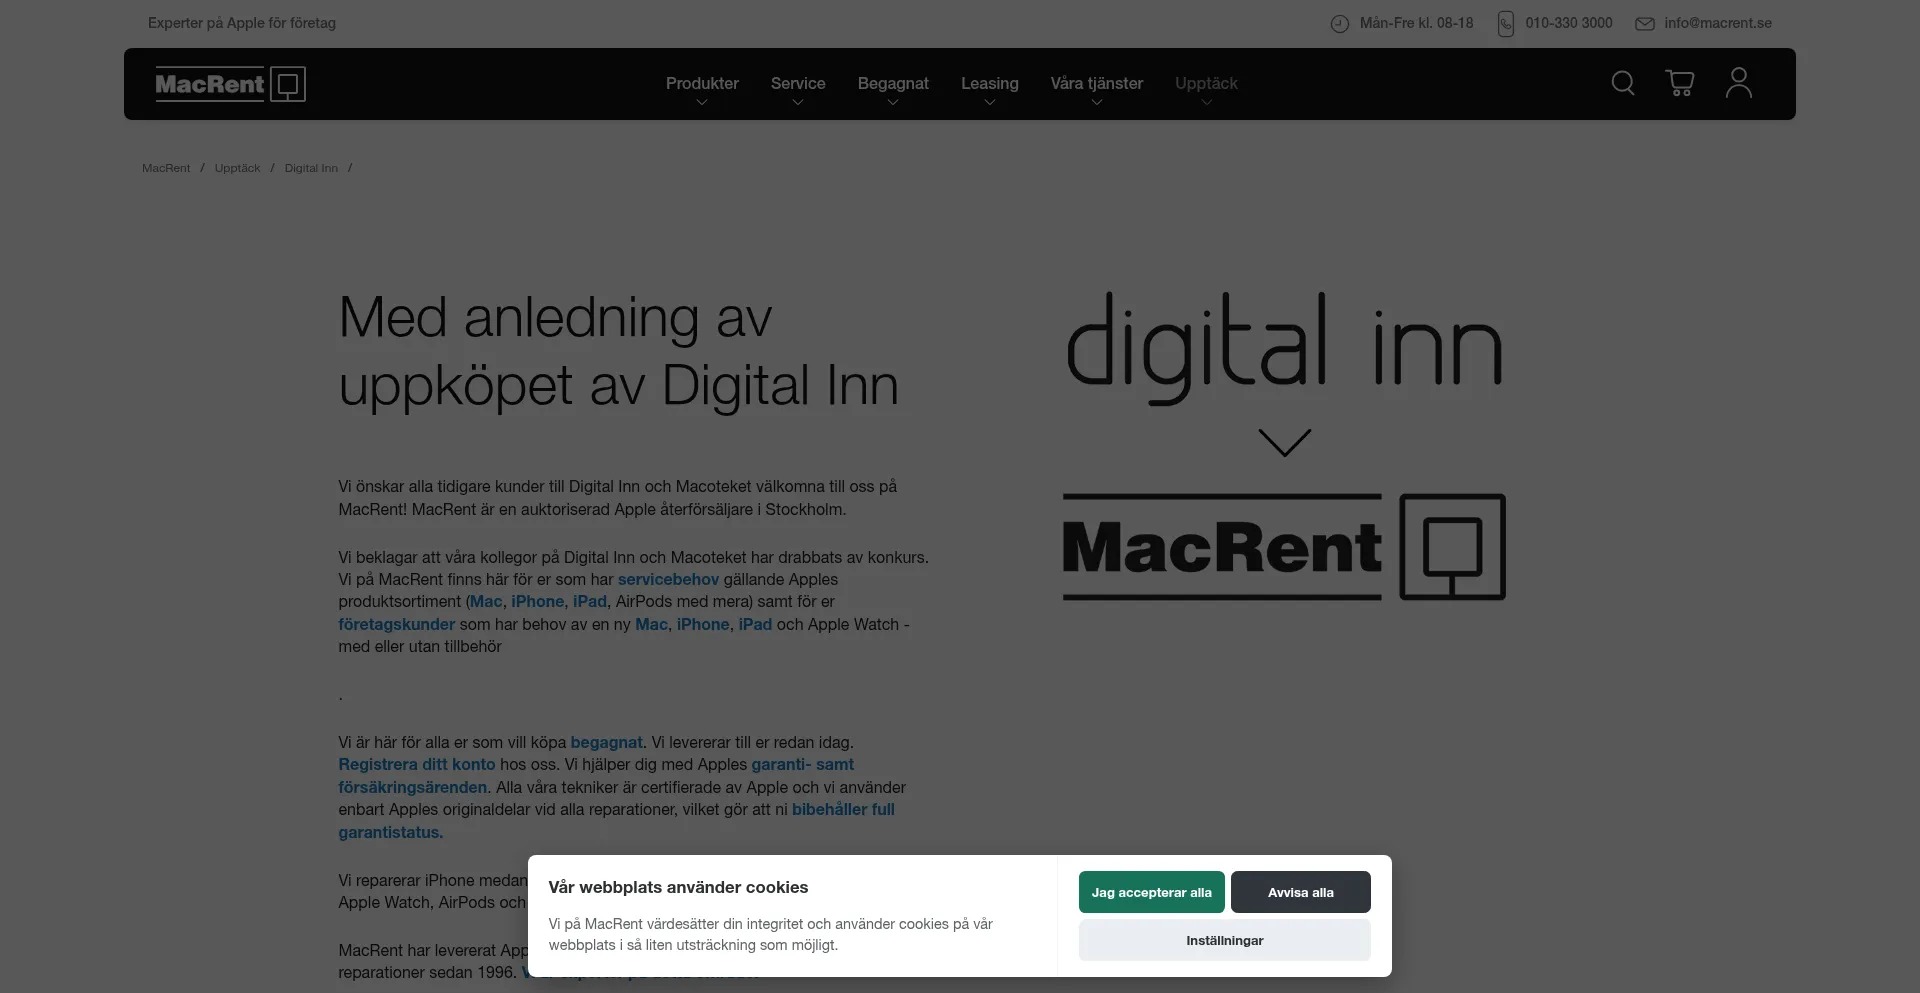This screenshot has height=993, width=1920.
Task: Open the Begagnat menu item
Action: pyautogui.click(x=893, y=84)
